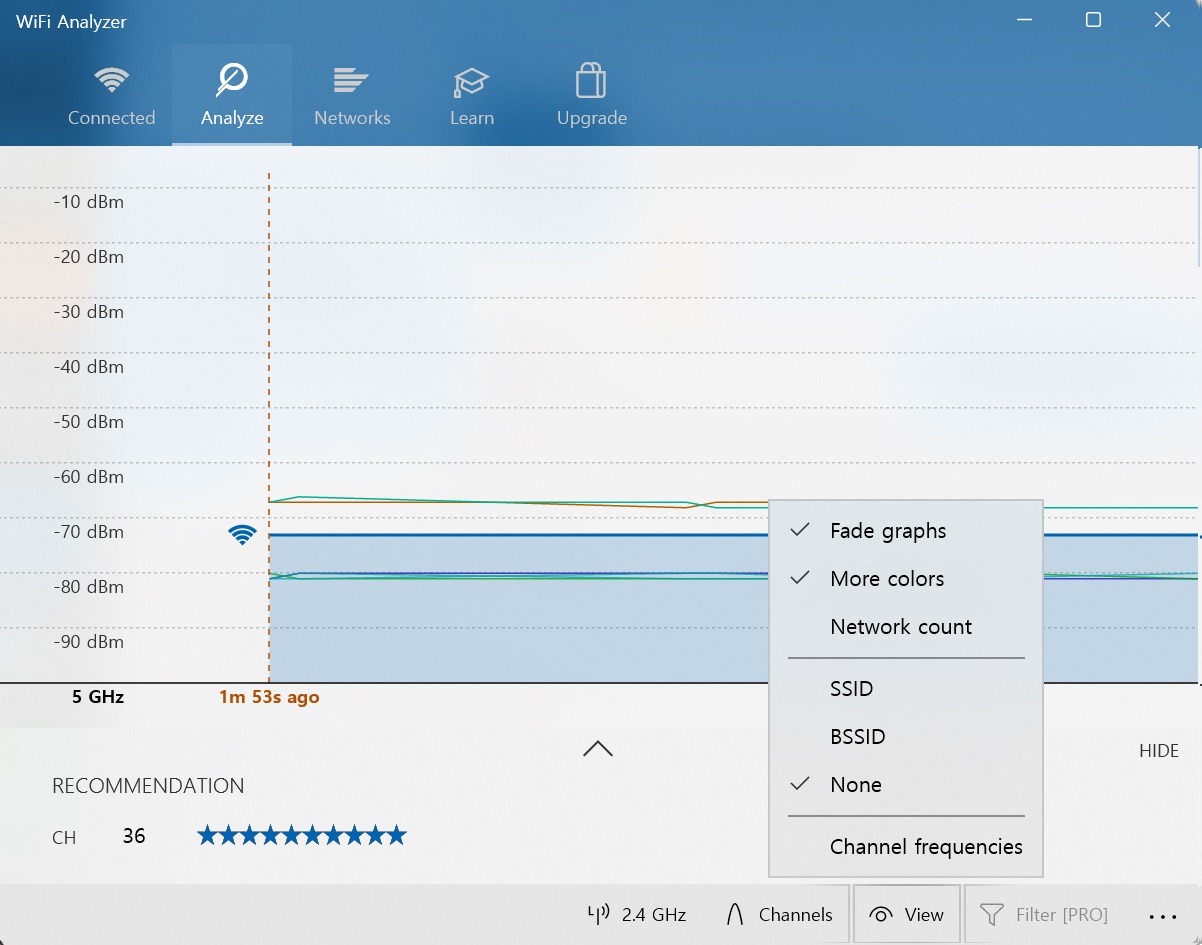Click the -10 dBm axis label
1202x945 pixels.
(x=88, y=202)
